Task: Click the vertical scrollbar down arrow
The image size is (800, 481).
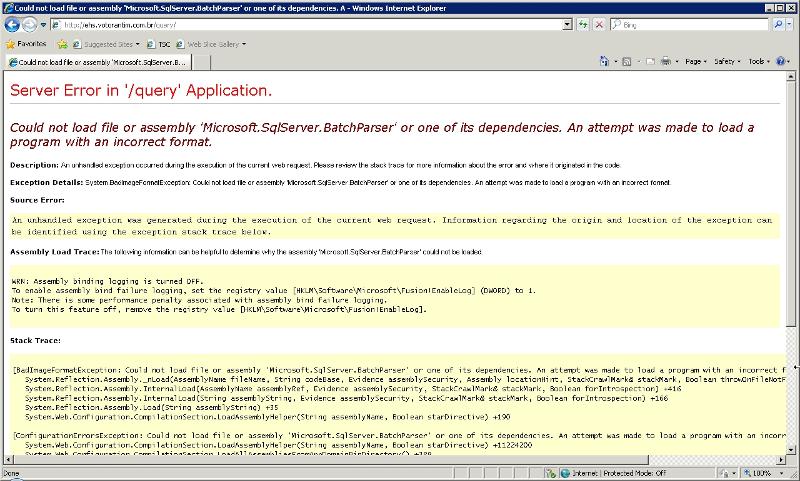Action: tap(791, 450)
